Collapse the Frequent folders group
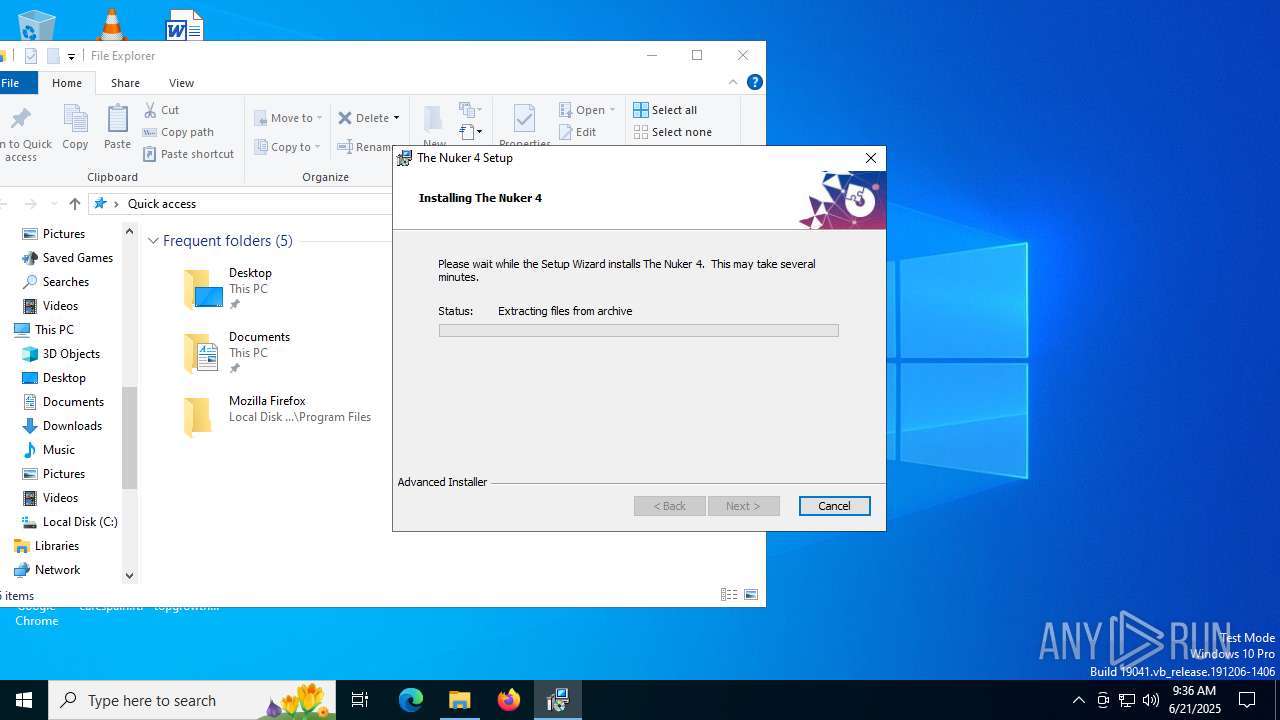The width and height of the screenshot is (1280, 720). click(153, 241)
